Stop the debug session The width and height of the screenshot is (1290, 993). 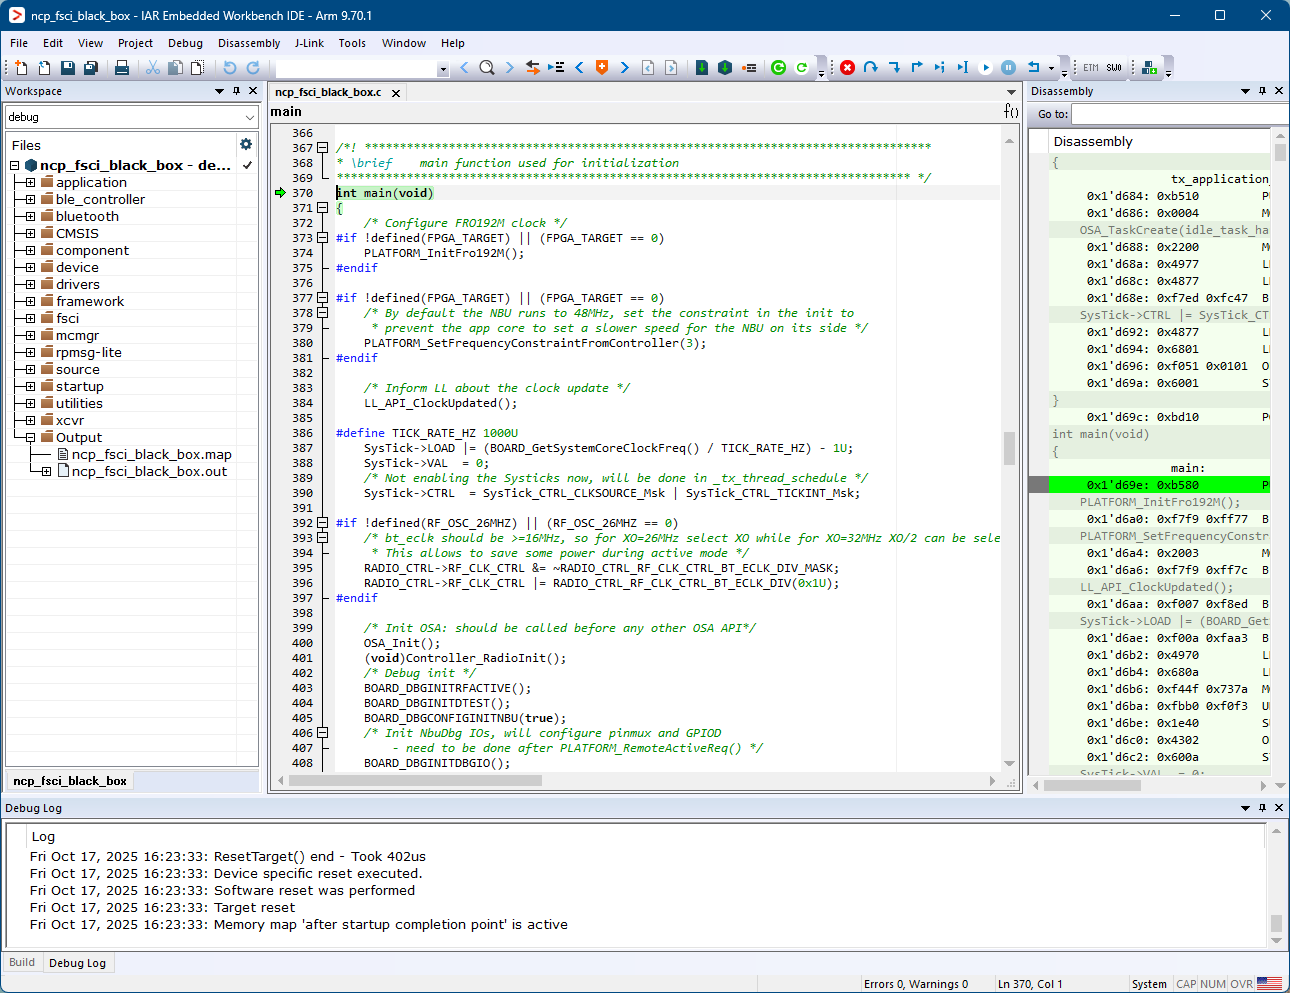pyautogui.click(x=847, y=67)
